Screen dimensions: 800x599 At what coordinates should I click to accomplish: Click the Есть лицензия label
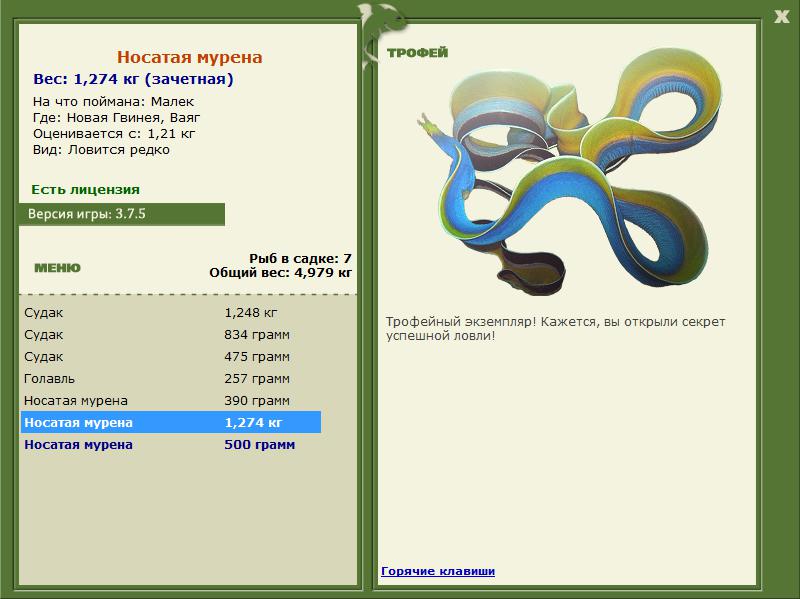tap(86, 190)
